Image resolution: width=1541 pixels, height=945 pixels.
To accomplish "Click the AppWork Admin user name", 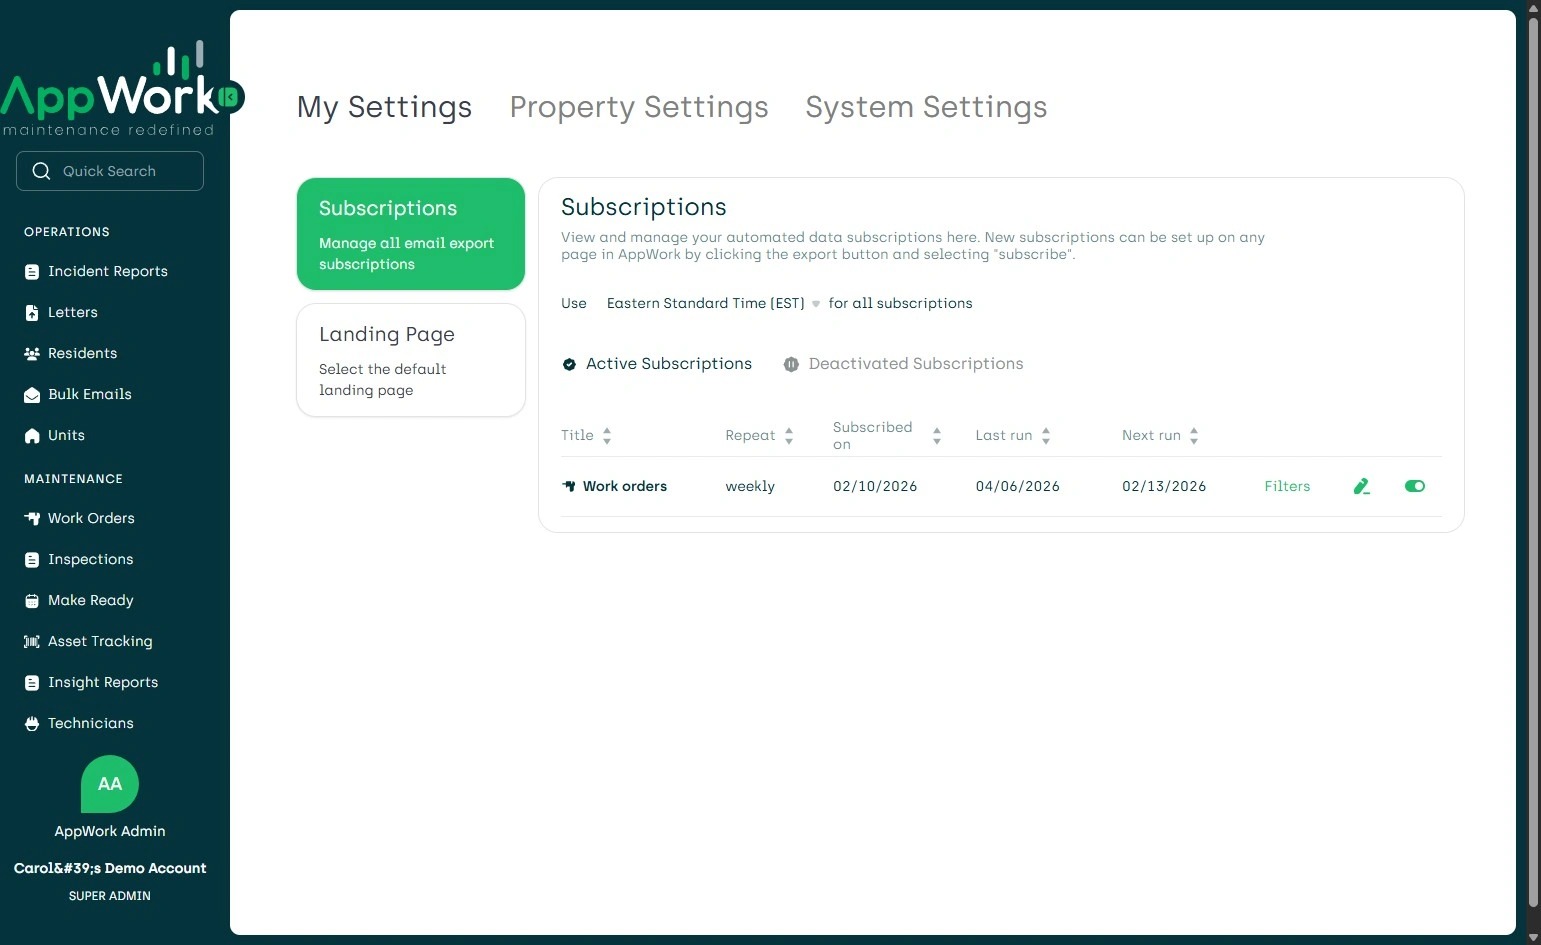I will [x=110, y=831].
